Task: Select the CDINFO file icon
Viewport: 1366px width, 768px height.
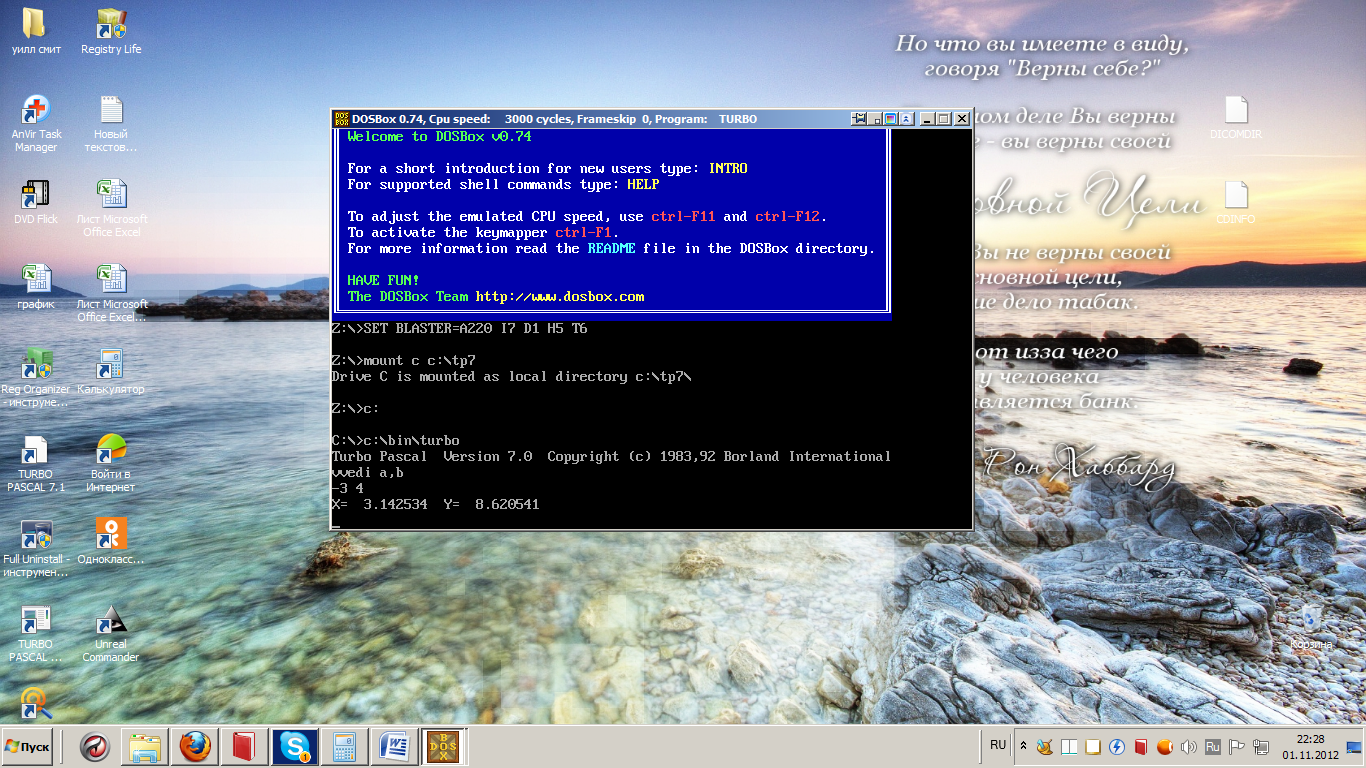Action: [x=1236, y=202]
